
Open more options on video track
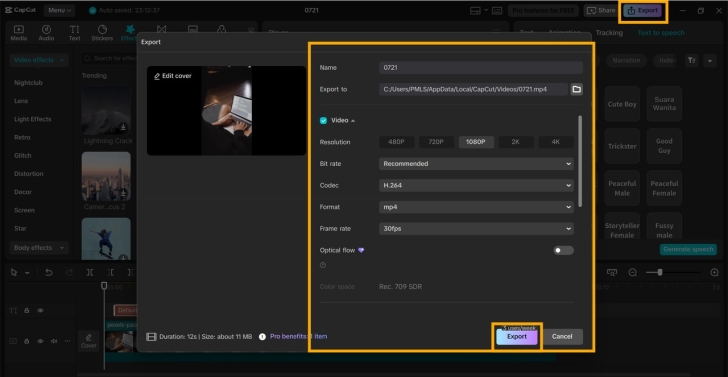tap(68, 341)
